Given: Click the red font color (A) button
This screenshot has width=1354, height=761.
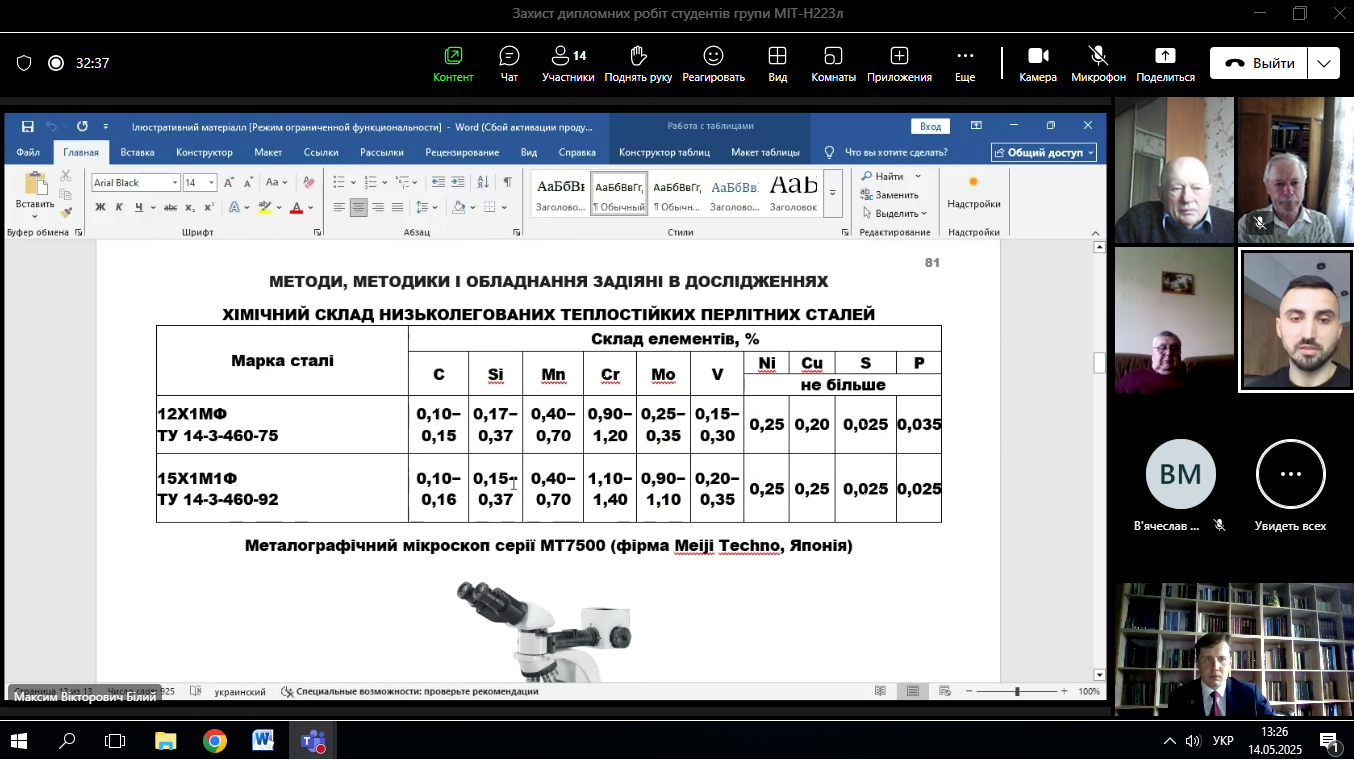Looking at the screenshot, I should 296,207.
